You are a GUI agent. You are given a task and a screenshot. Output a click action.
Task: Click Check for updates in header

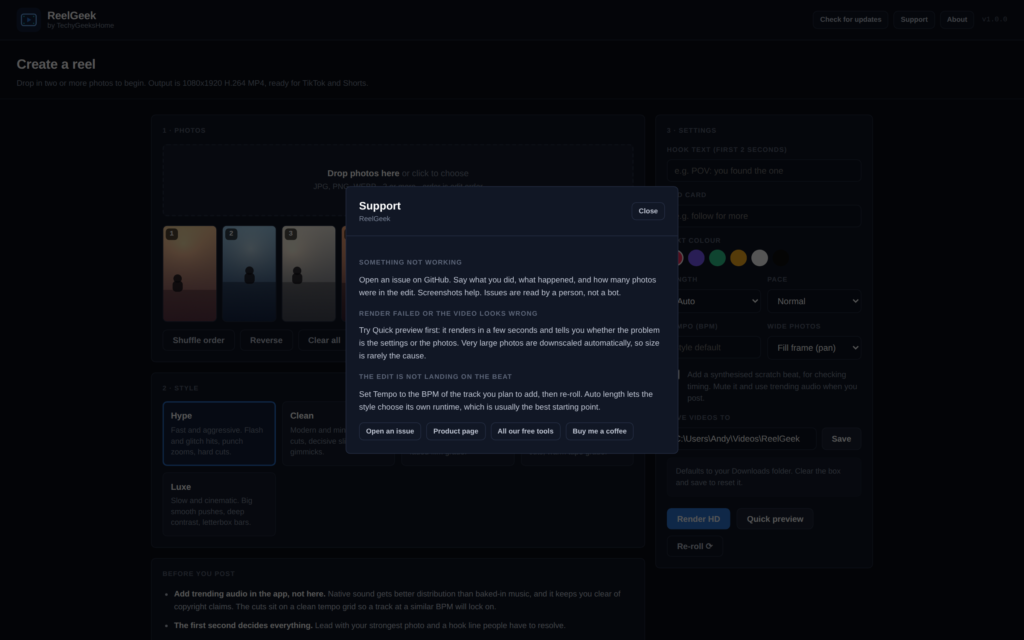(850, 20)
